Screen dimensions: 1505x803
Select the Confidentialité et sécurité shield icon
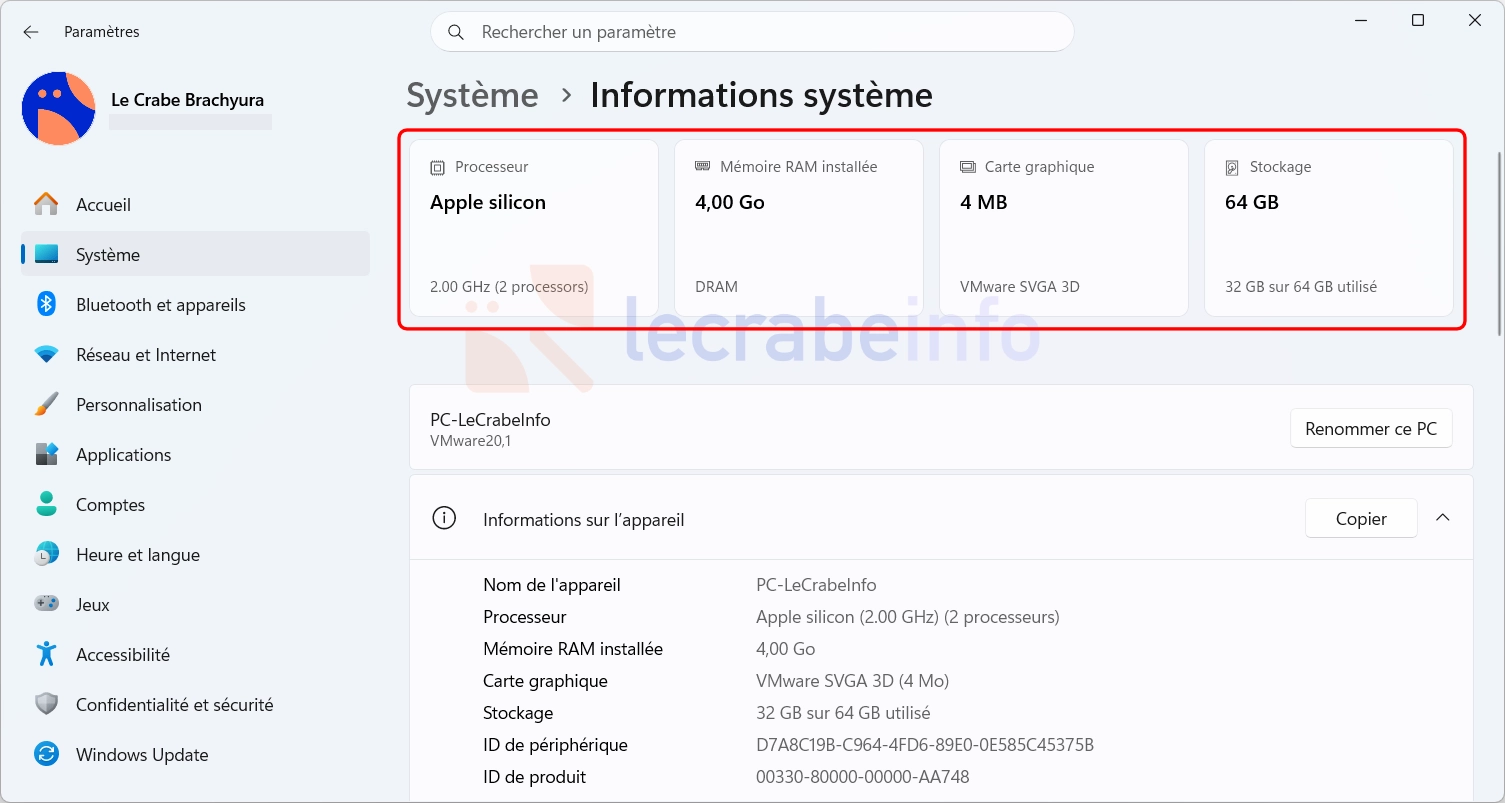tap(46, 705)
